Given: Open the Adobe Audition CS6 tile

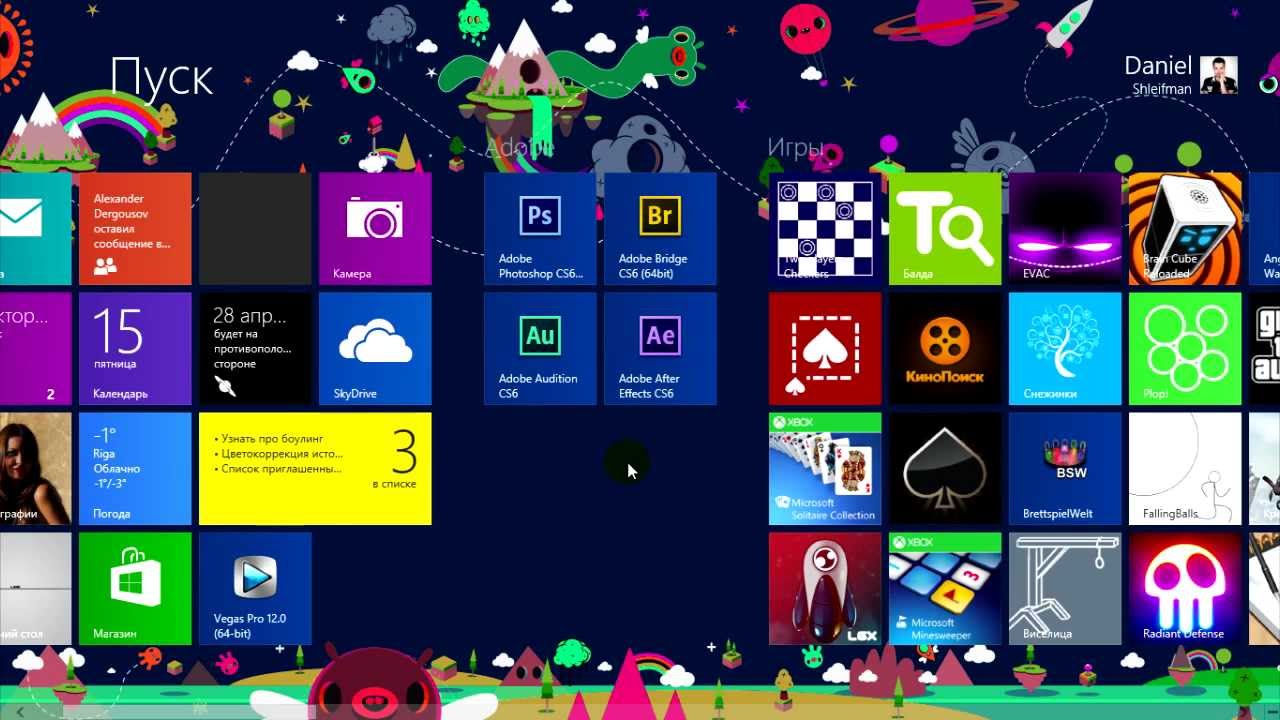Looking at the screenshot, I should pyautogui.click(x=540, y=349).
